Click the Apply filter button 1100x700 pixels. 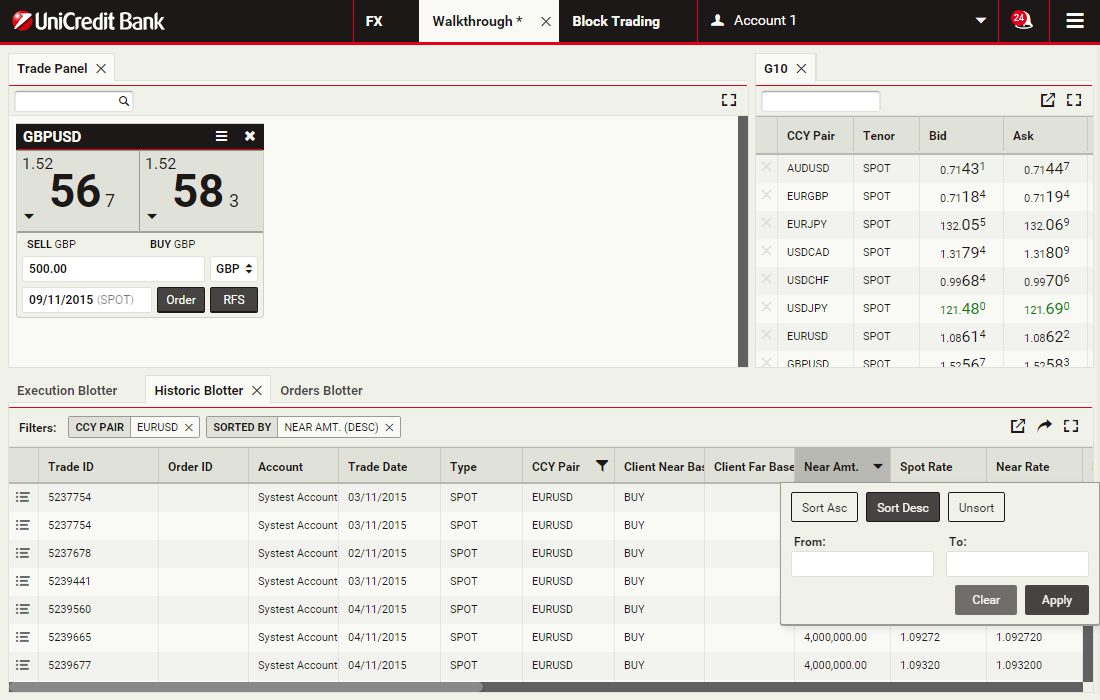(x=1056, y=600)
